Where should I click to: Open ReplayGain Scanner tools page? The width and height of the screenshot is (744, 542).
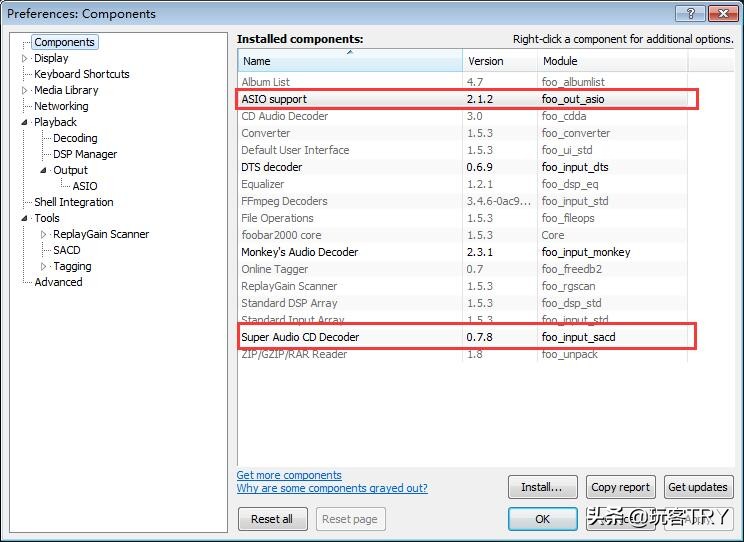click(101, 234)
